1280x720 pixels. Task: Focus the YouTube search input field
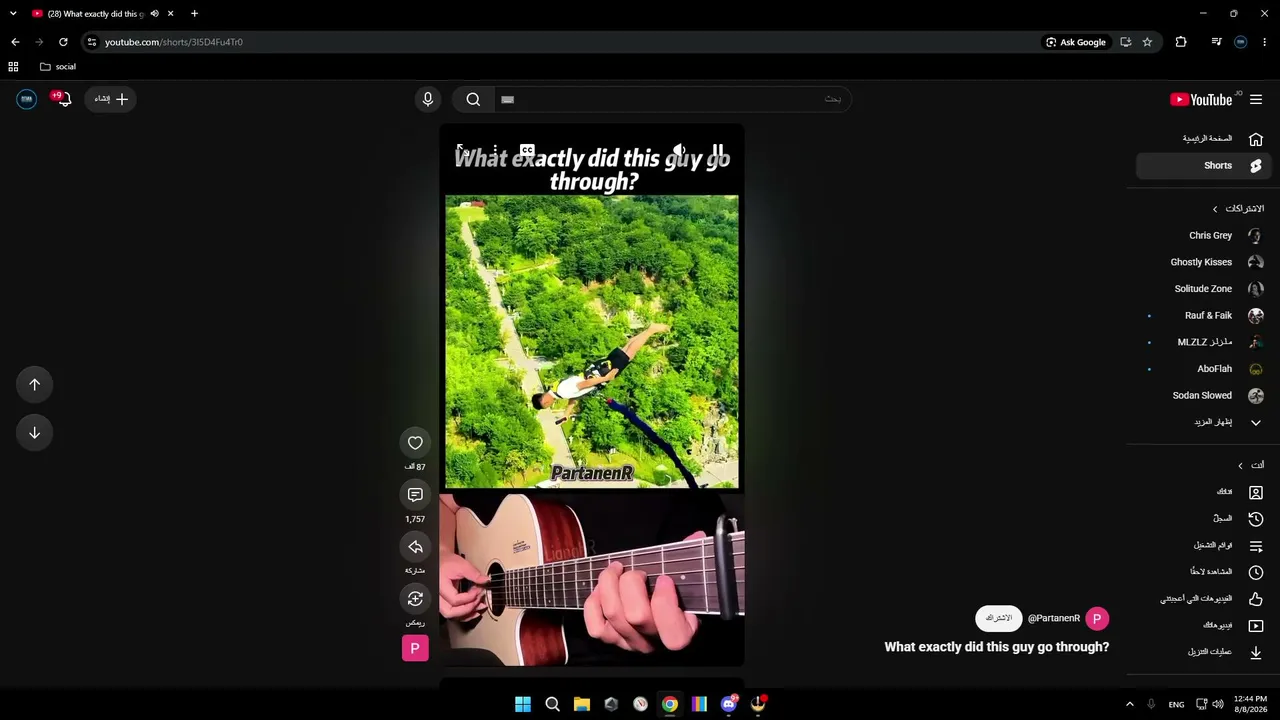(x=672, y=99)
